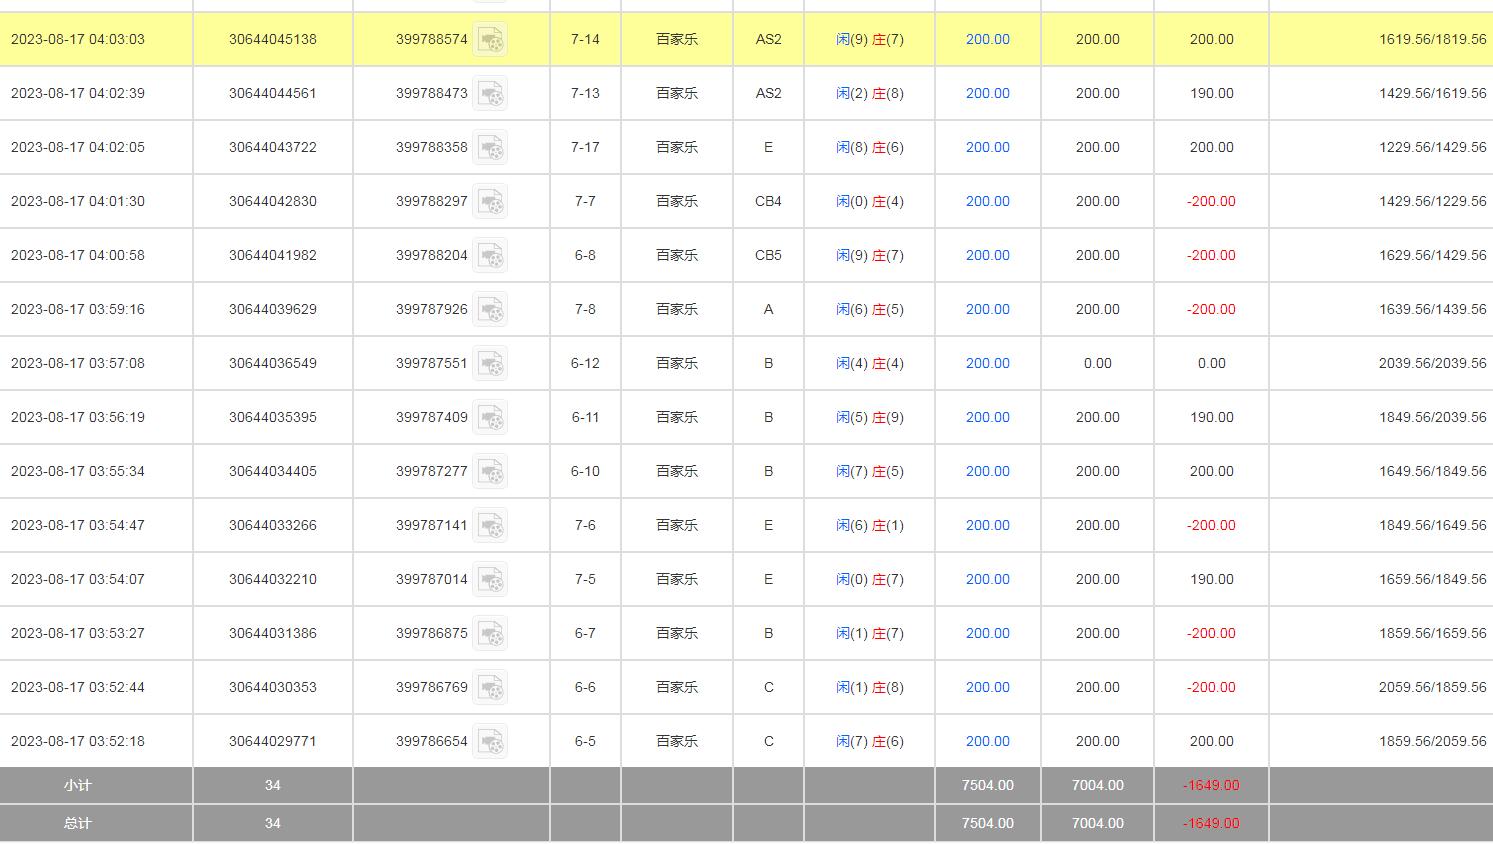Click blue 200.00 bet link for order 30644031386
The height and width of the screenshot is (844, 1493).
pyautogui.click(x=988, y=633)
